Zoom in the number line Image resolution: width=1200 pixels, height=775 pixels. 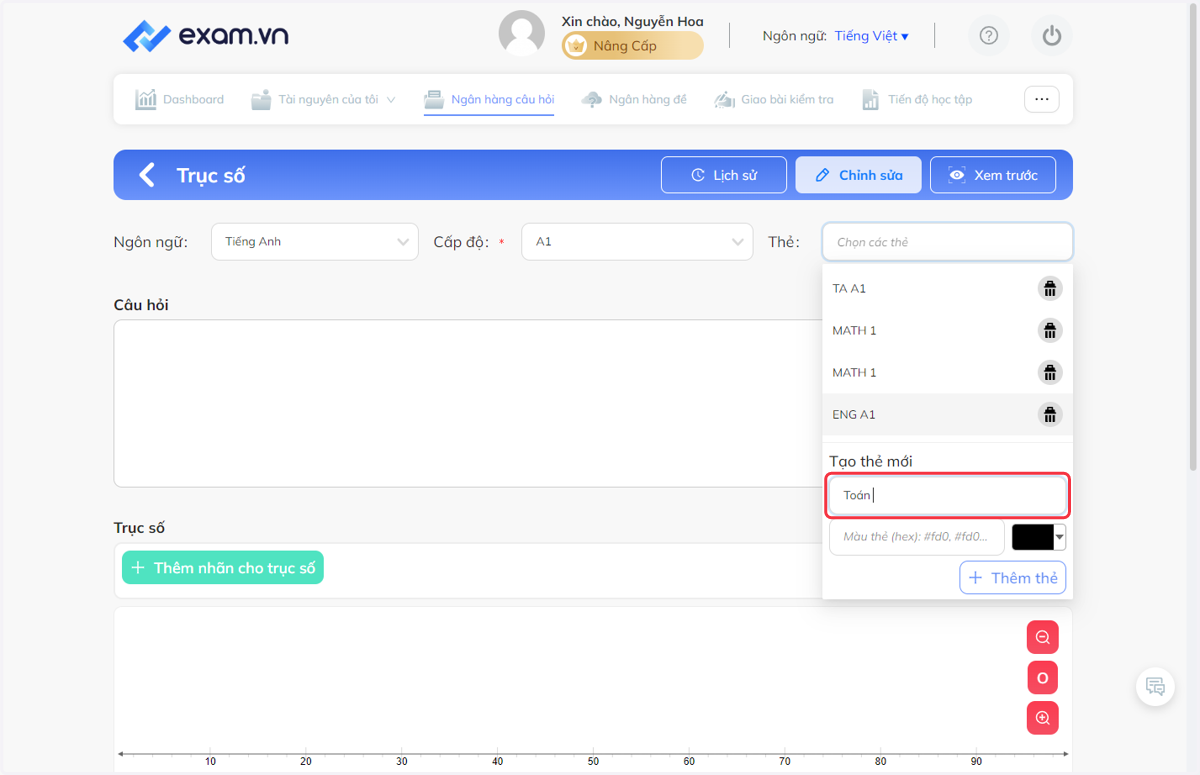pyautogui.click(x=1042, y=718)
